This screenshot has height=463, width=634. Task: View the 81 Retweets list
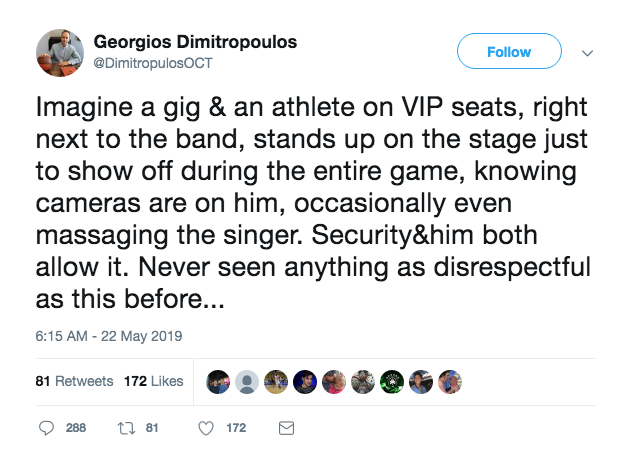pos(75,381)
